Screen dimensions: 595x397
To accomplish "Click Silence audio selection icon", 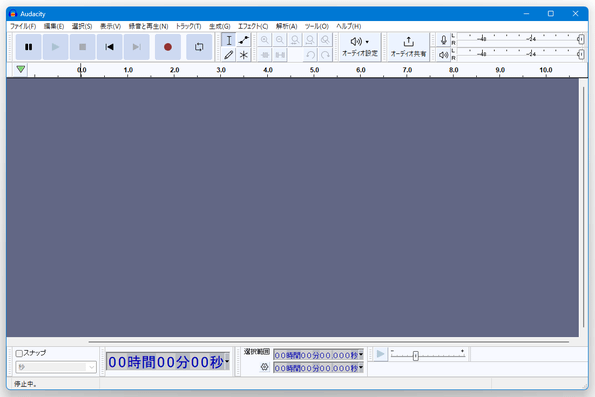I will pyautogui.click(x=280, y=55).
